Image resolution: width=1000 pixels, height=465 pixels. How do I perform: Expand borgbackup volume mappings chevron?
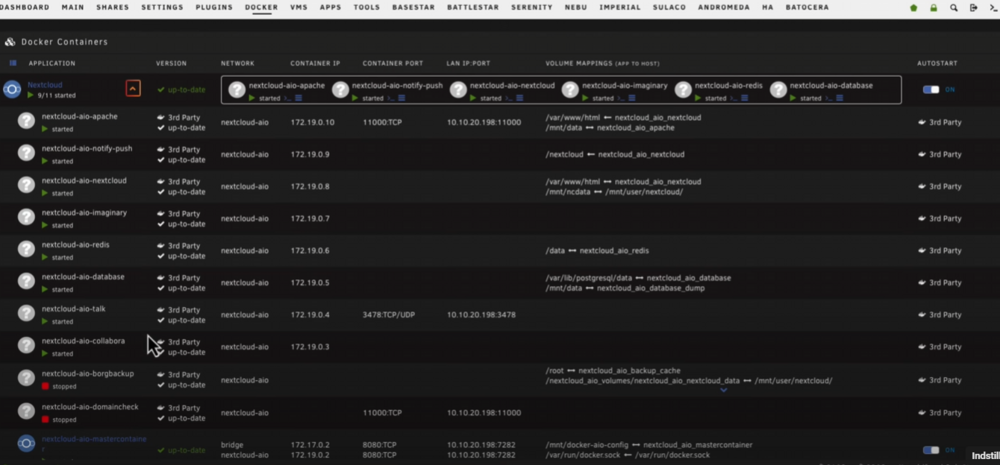[x=723, y=390]
